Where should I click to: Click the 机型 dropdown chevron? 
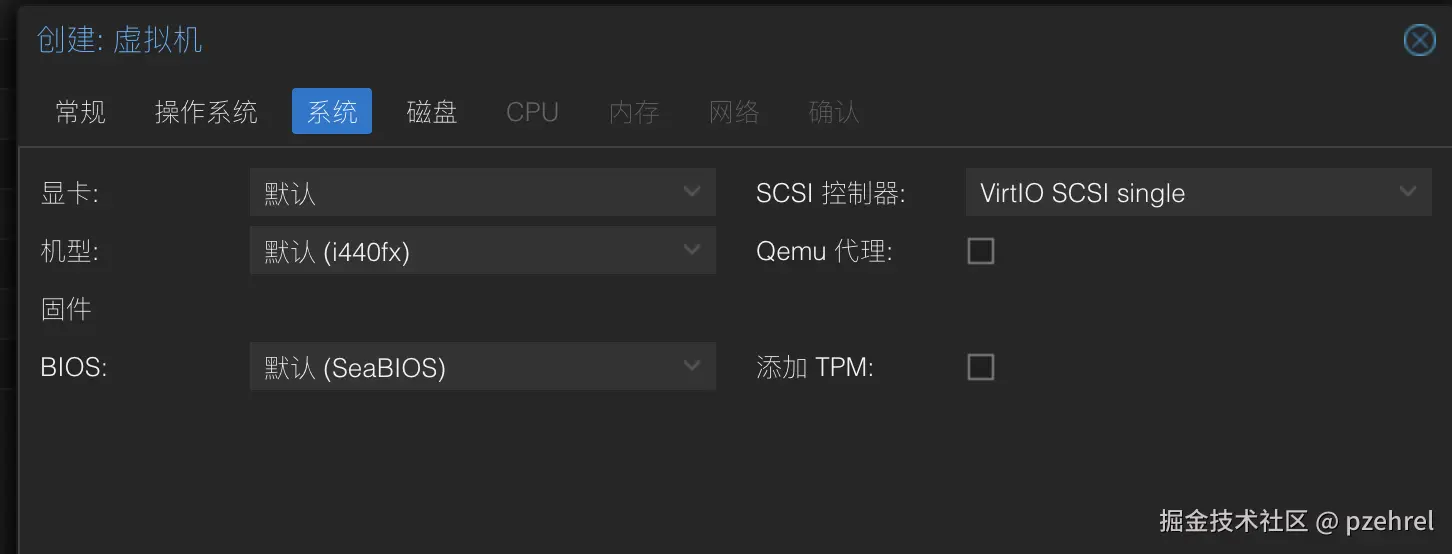[x=692, y=250]
